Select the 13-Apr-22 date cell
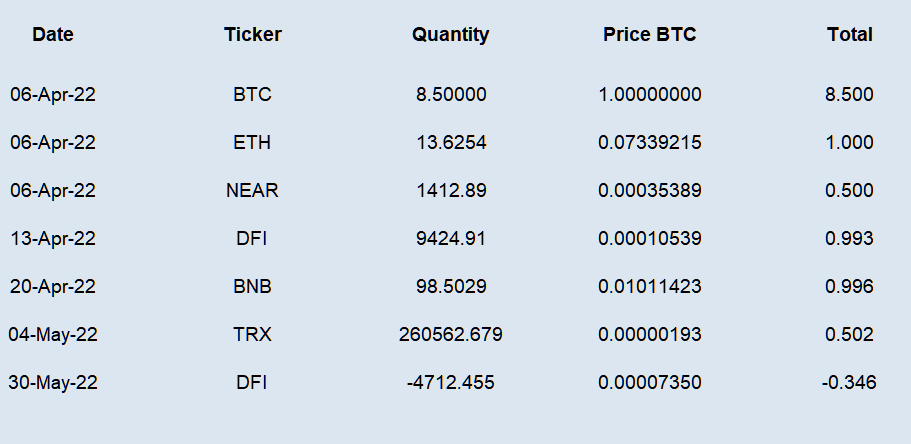 (x=53, y=239)
